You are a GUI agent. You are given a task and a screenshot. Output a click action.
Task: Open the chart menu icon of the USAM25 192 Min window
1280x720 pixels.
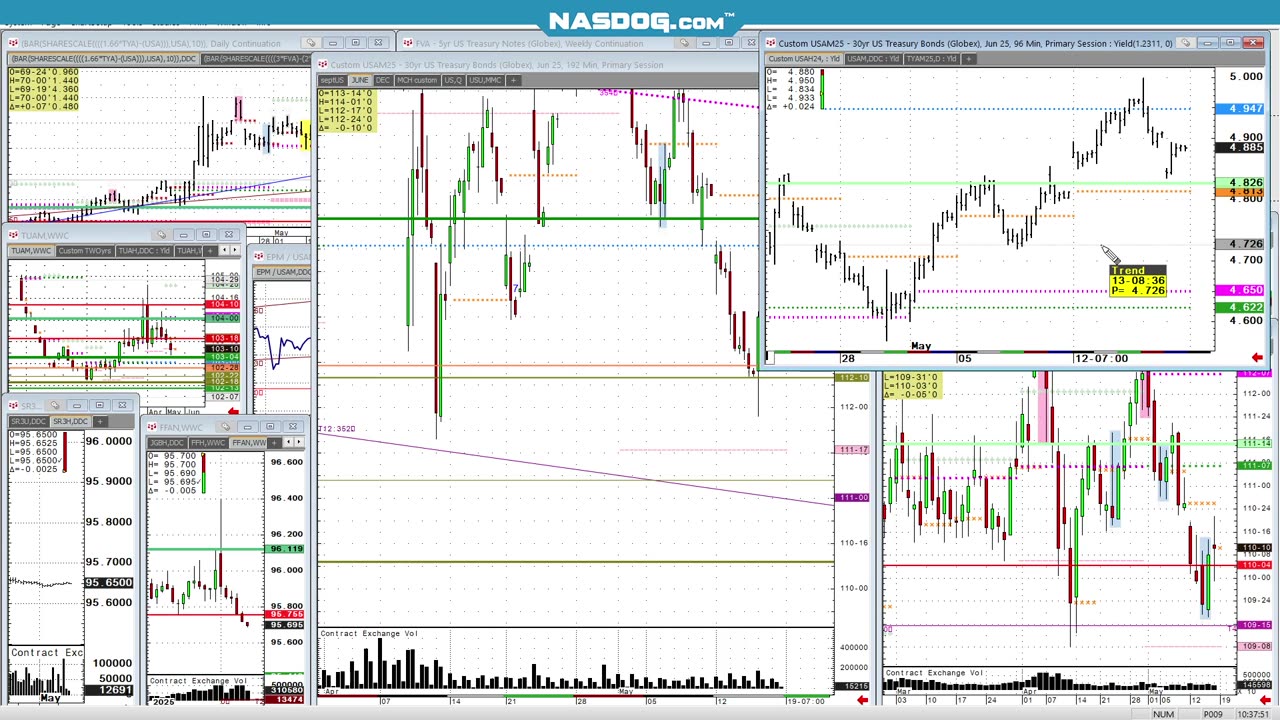(324, 65)
